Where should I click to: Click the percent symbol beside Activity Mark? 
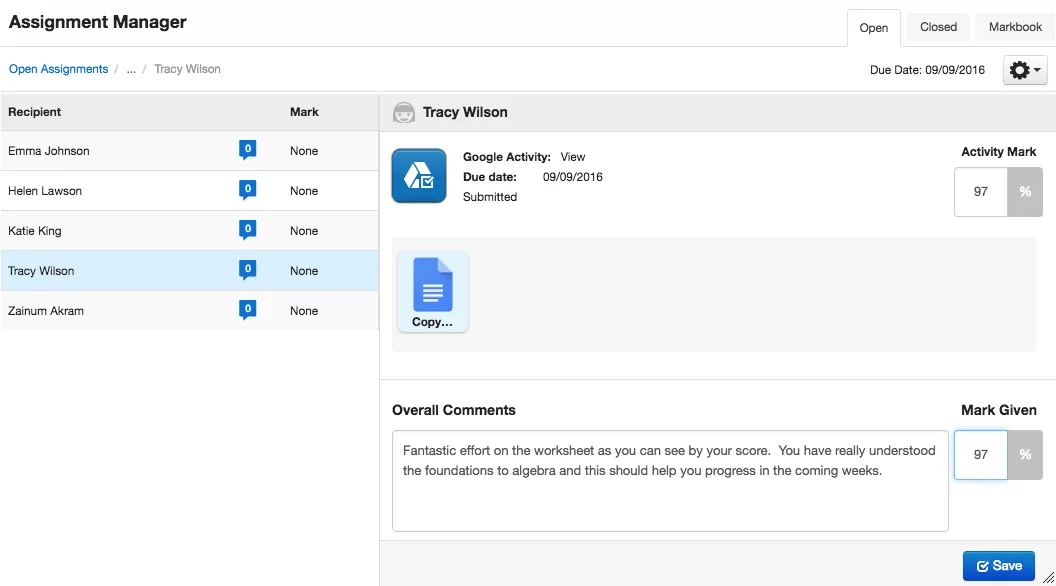point(1025,192)
